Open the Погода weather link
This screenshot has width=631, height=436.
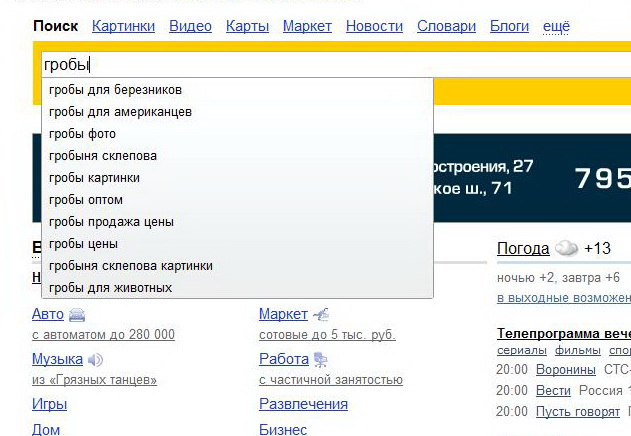point(523,248)
